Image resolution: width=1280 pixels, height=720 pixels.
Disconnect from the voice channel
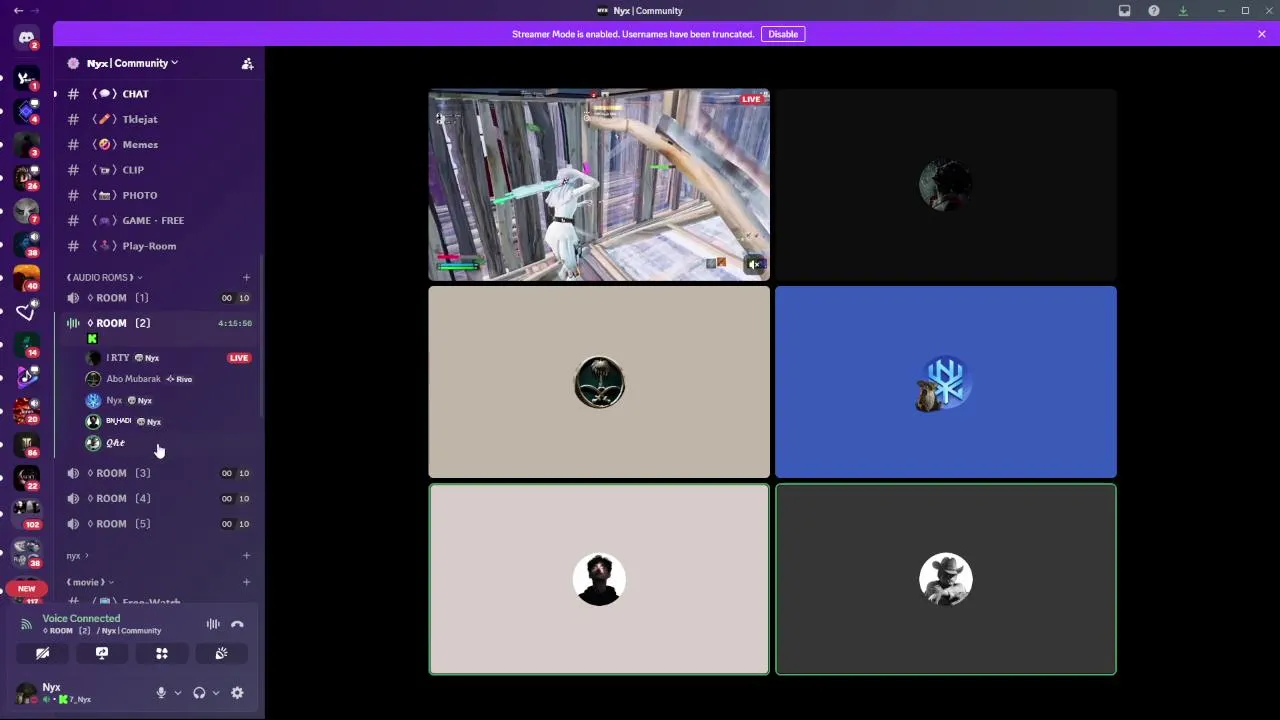(237, 624)
